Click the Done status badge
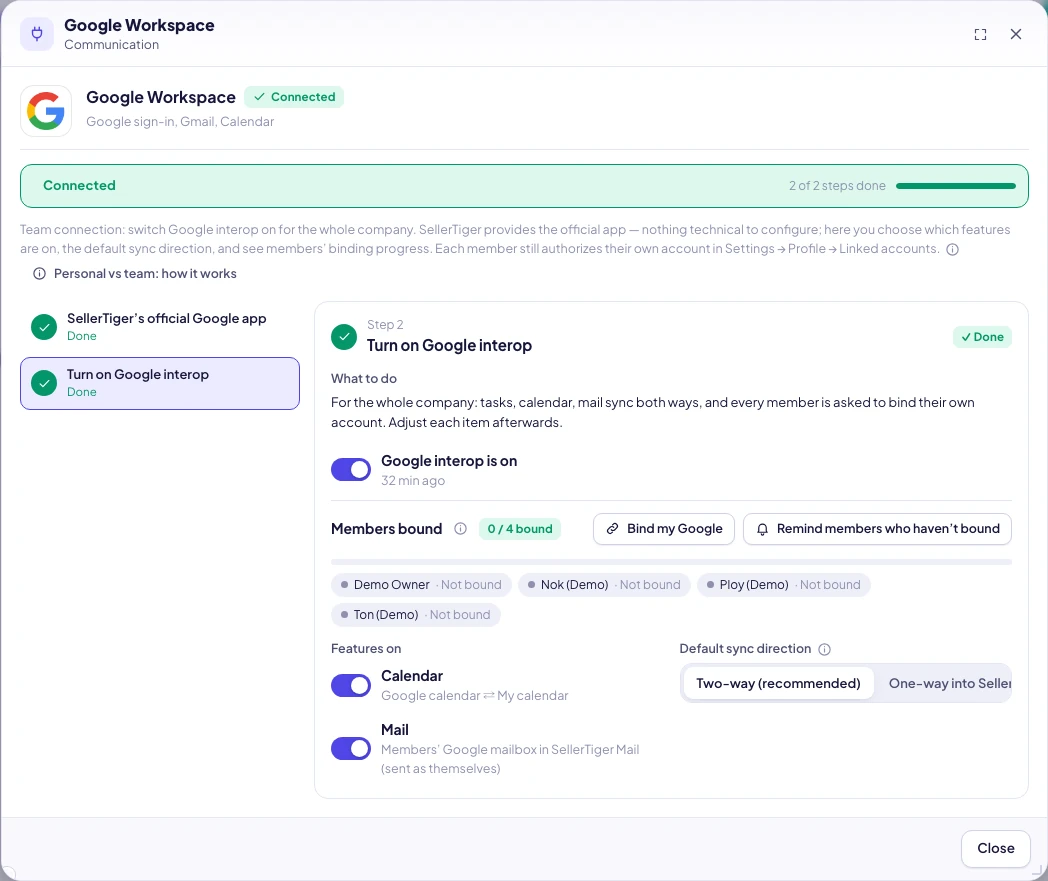The image size is (1048, 881). [x=982, y=337]
